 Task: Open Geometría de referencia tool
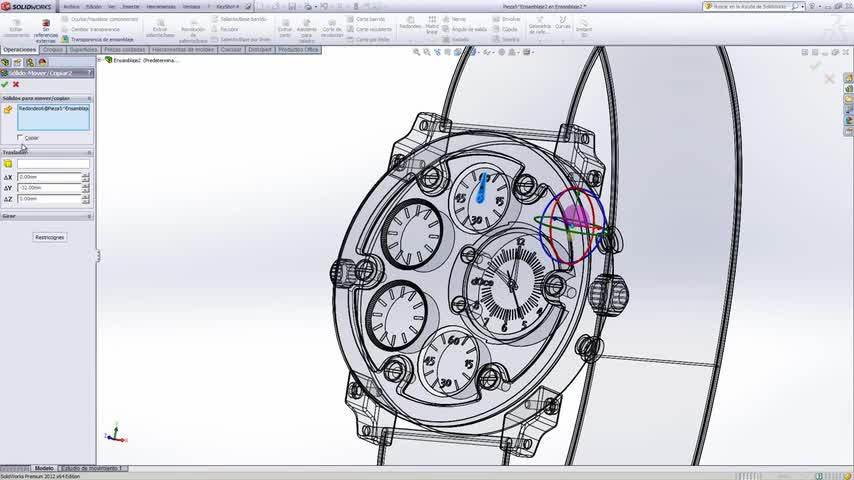pyautogui.click(x=540, y=26)
